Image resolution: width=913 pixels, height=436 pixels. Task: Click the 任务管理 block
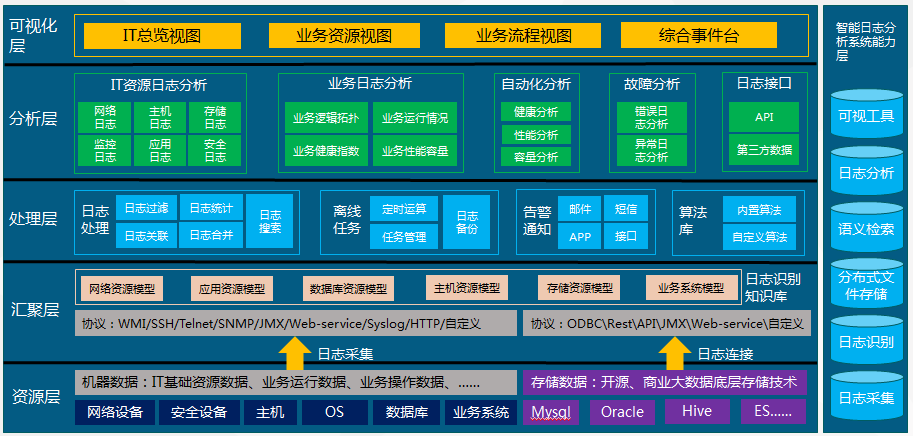coord(404,236)
